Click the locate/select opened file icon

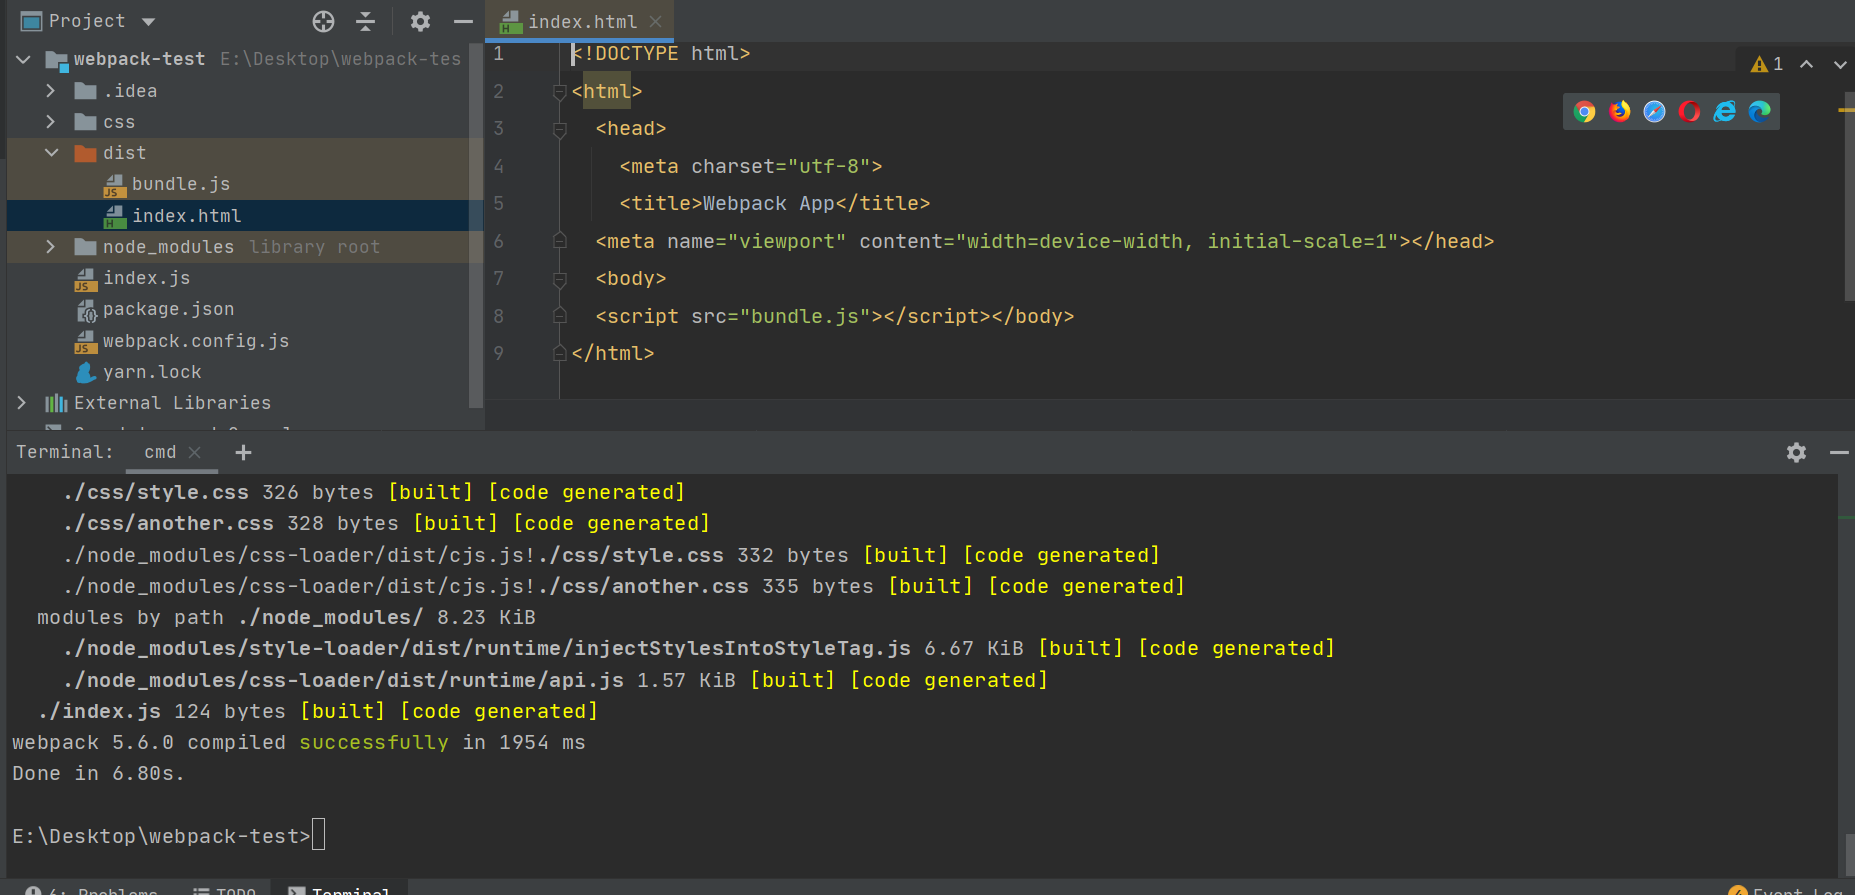point(323,21)
